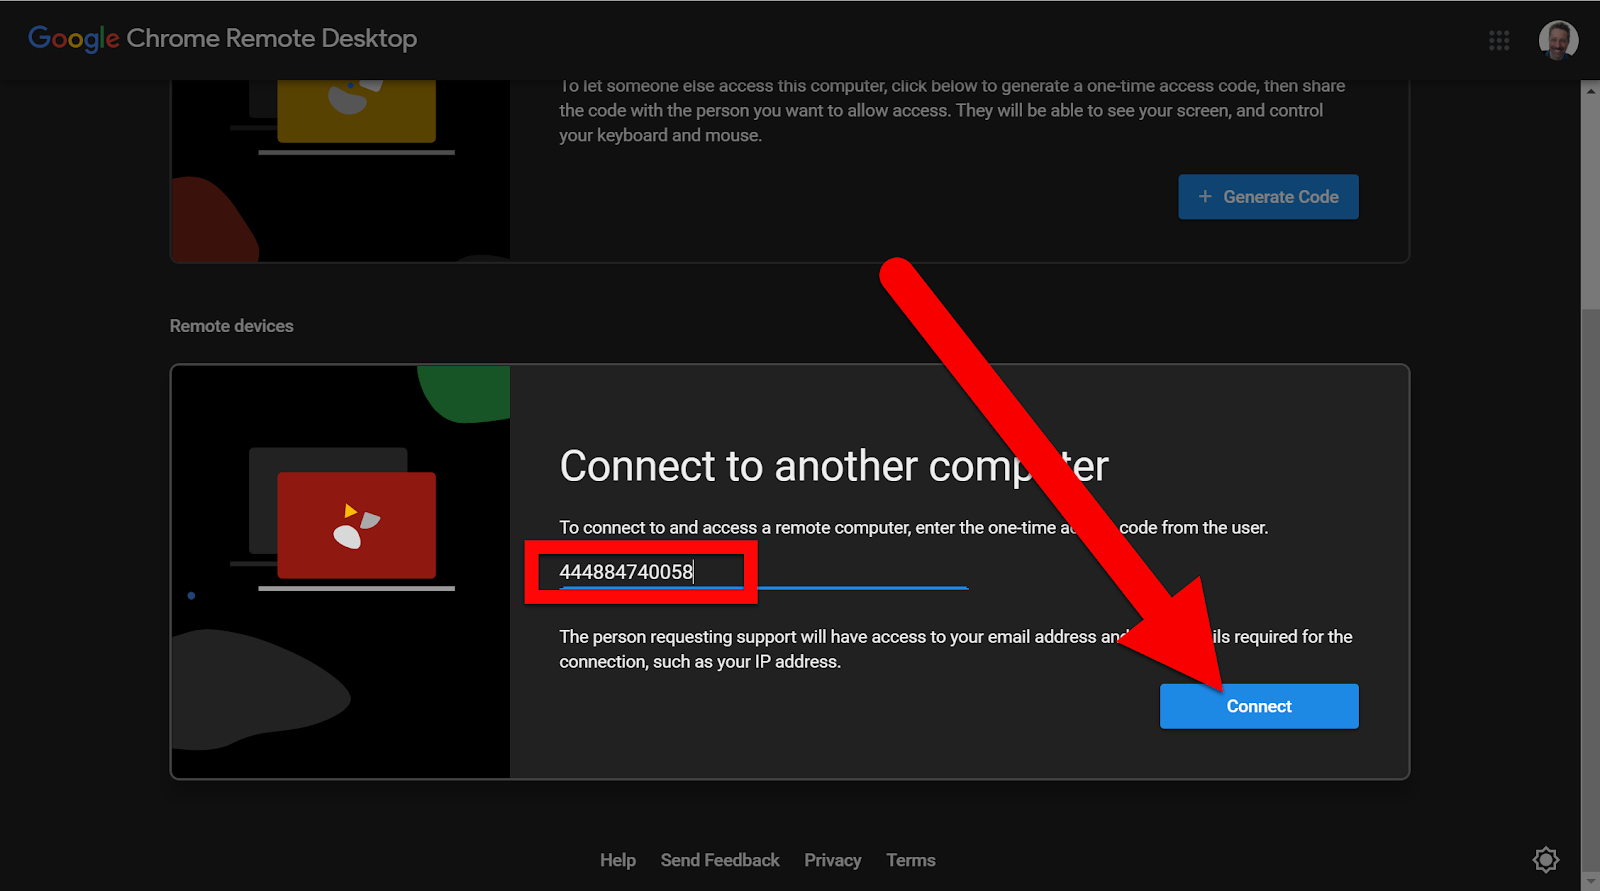
Task: Open the Google apps grid icon
Action: (1498, 40)
